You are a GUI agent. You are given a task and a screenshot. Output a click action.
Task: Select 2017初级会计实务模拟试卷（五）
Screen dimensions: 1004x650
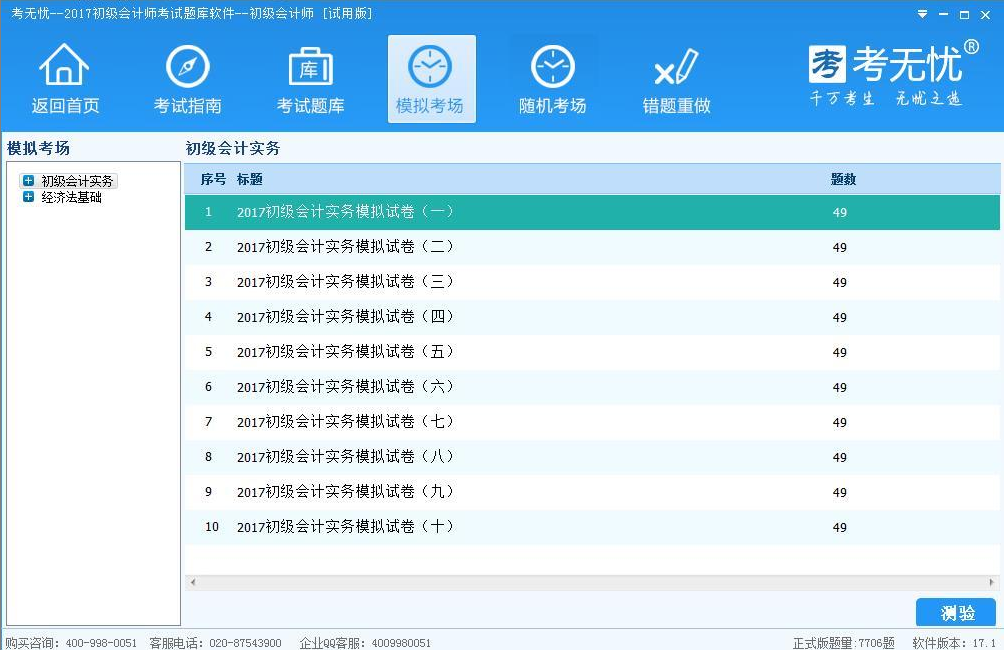point(592,352)
